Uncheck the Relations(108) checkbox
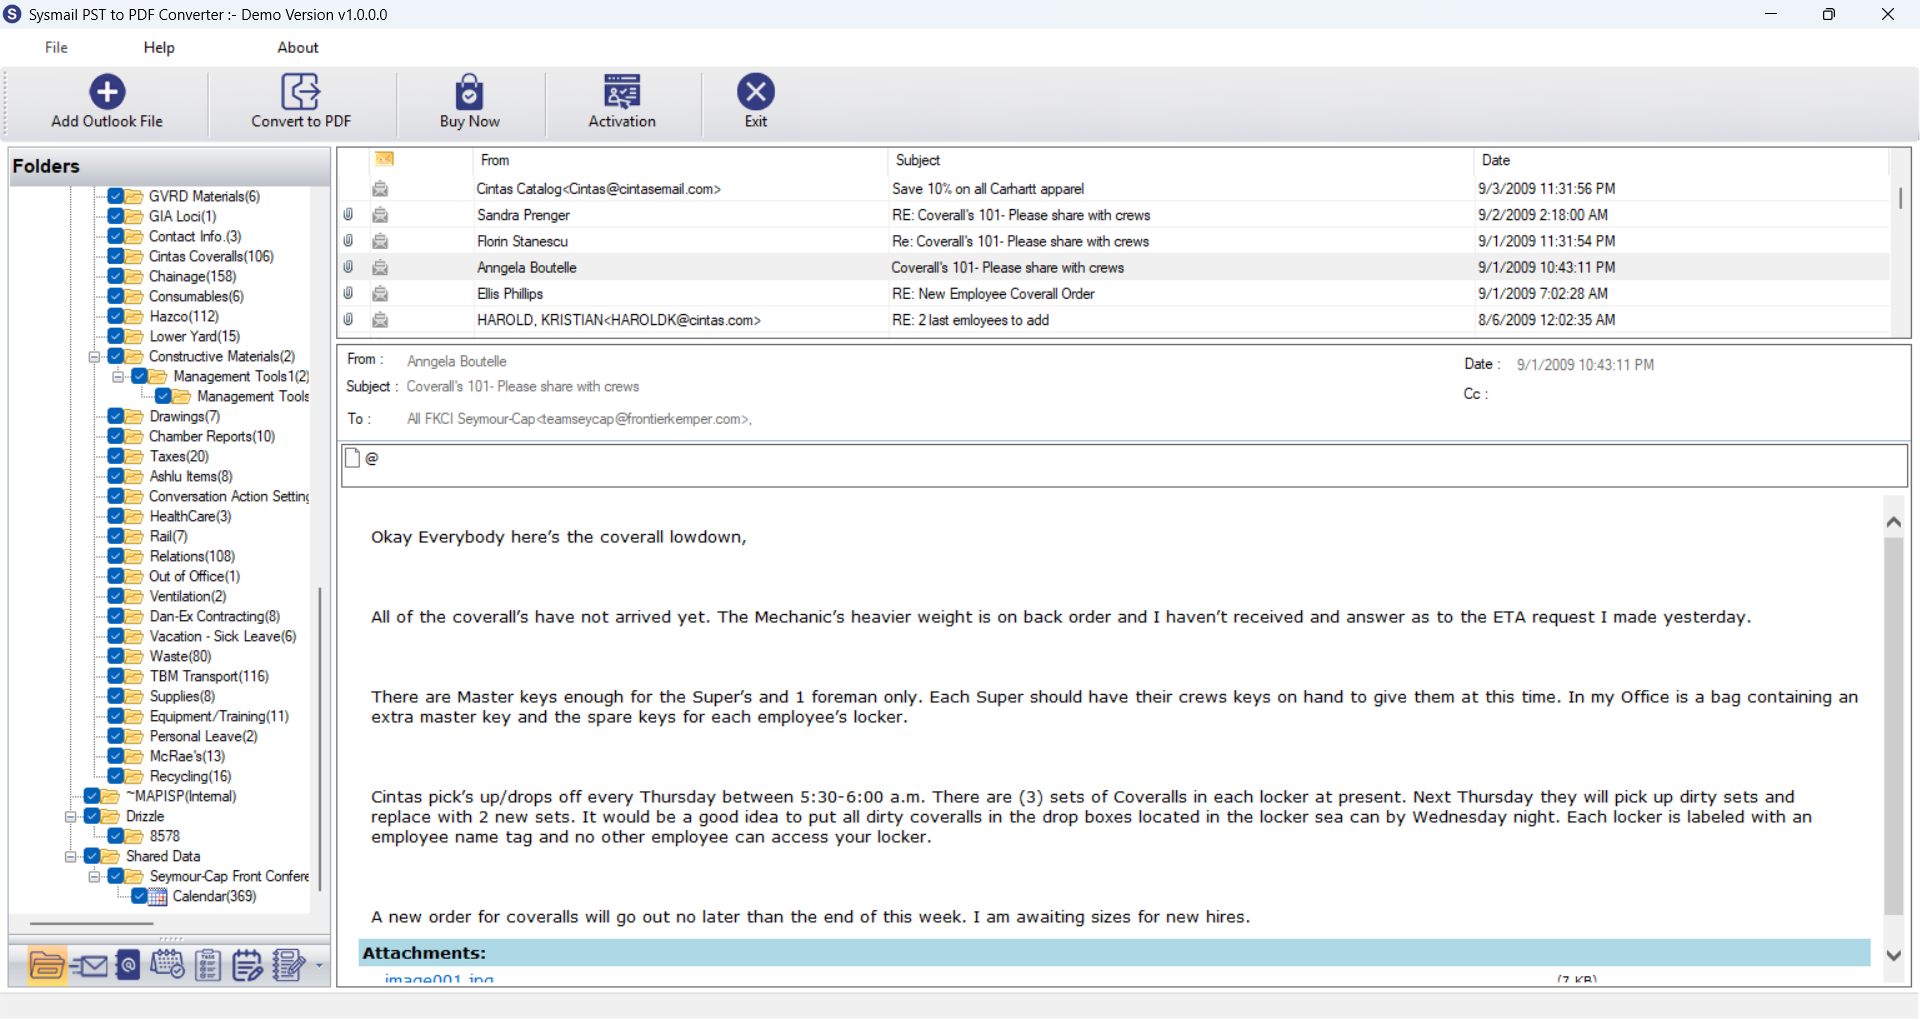Viewport: 1920px width, 1020px height. pos(116,556)
